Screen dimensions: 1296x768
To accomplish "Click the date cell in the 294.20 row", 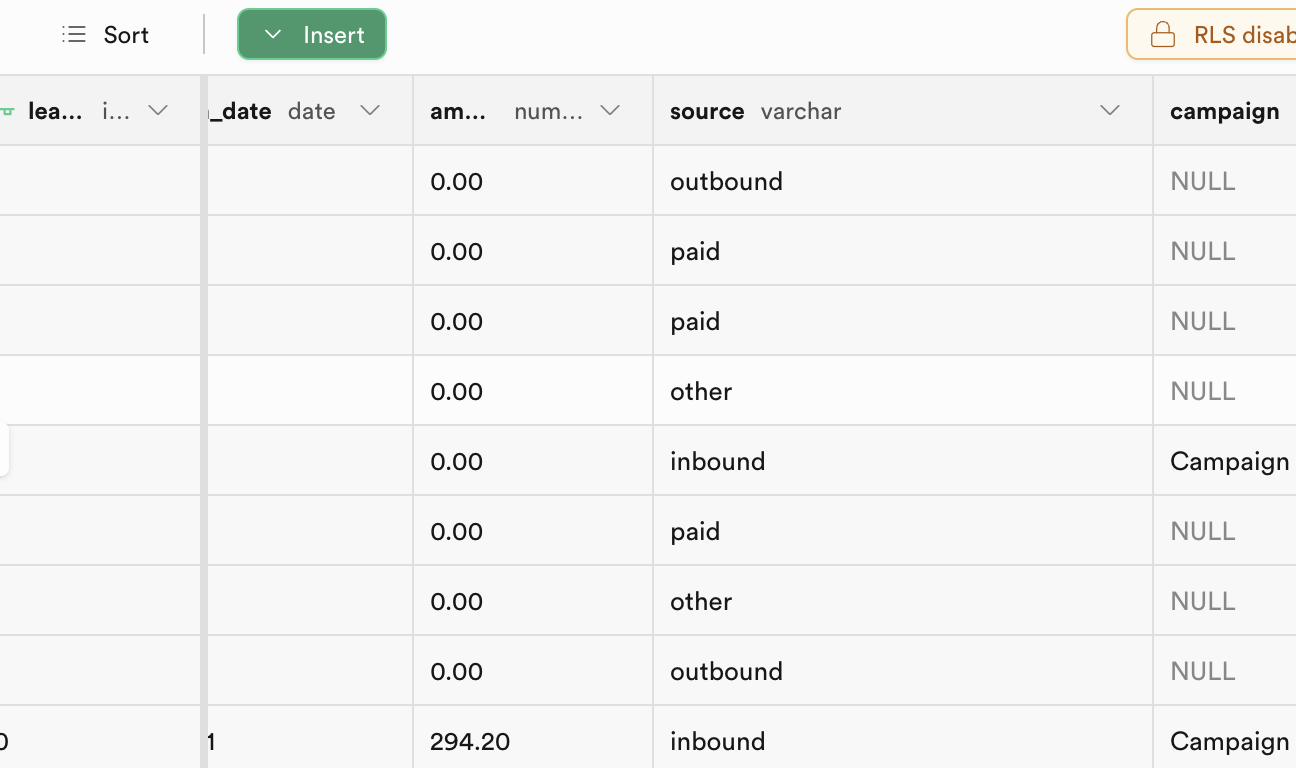I will click(310, 741).
